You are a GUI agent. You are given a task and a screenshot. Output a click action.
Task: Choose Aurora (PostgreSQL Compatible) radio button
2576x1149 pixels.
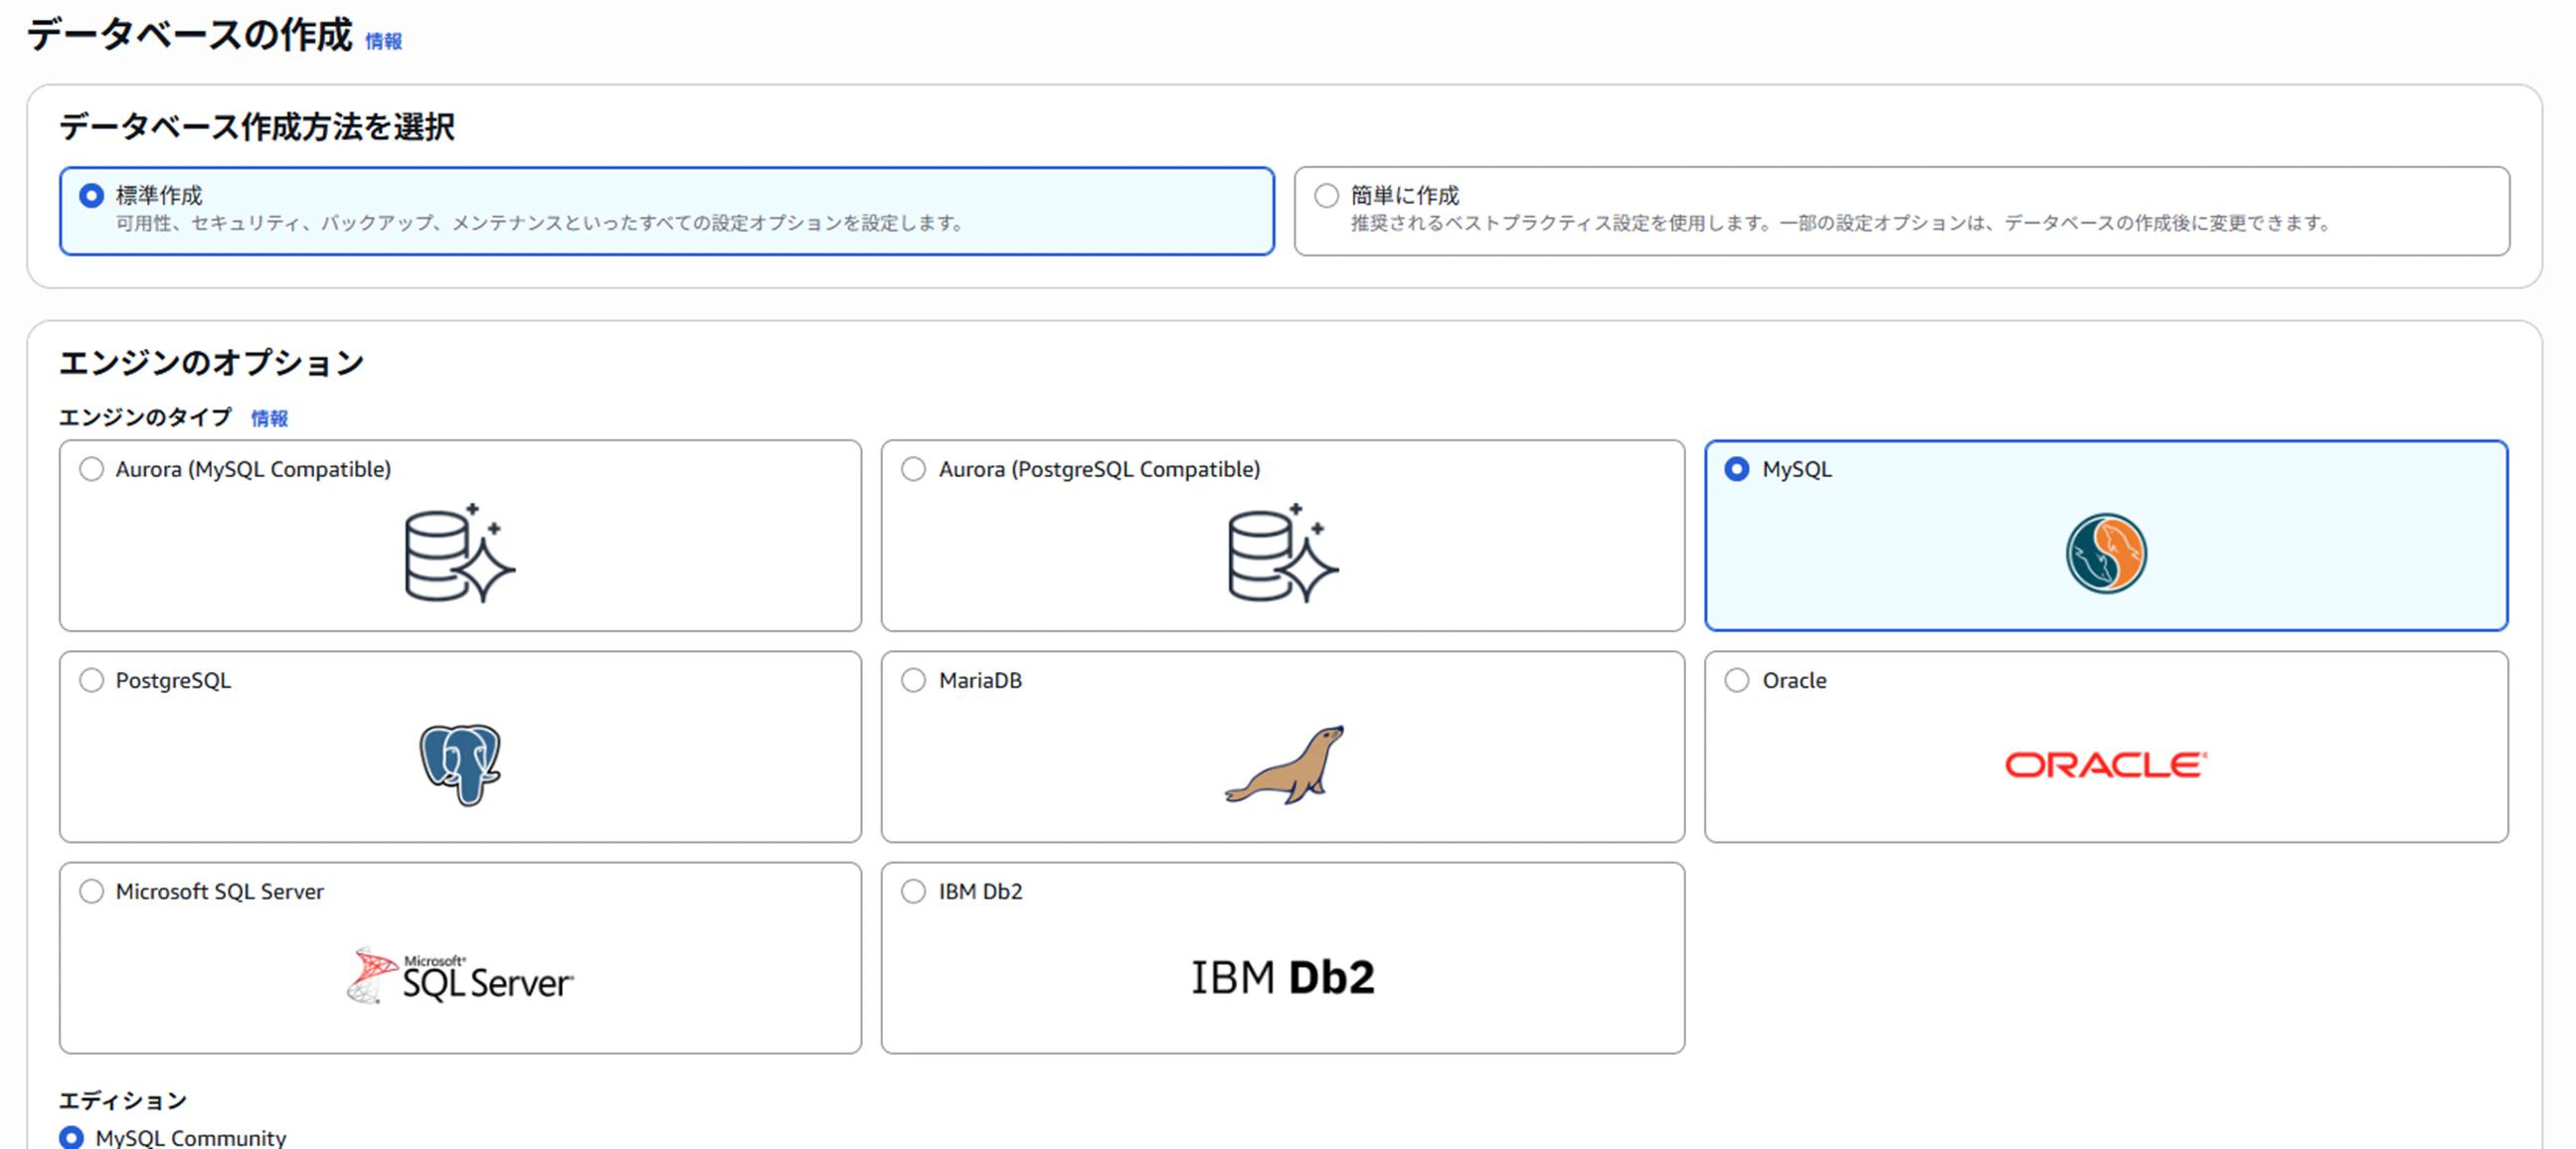coord(913,469)
